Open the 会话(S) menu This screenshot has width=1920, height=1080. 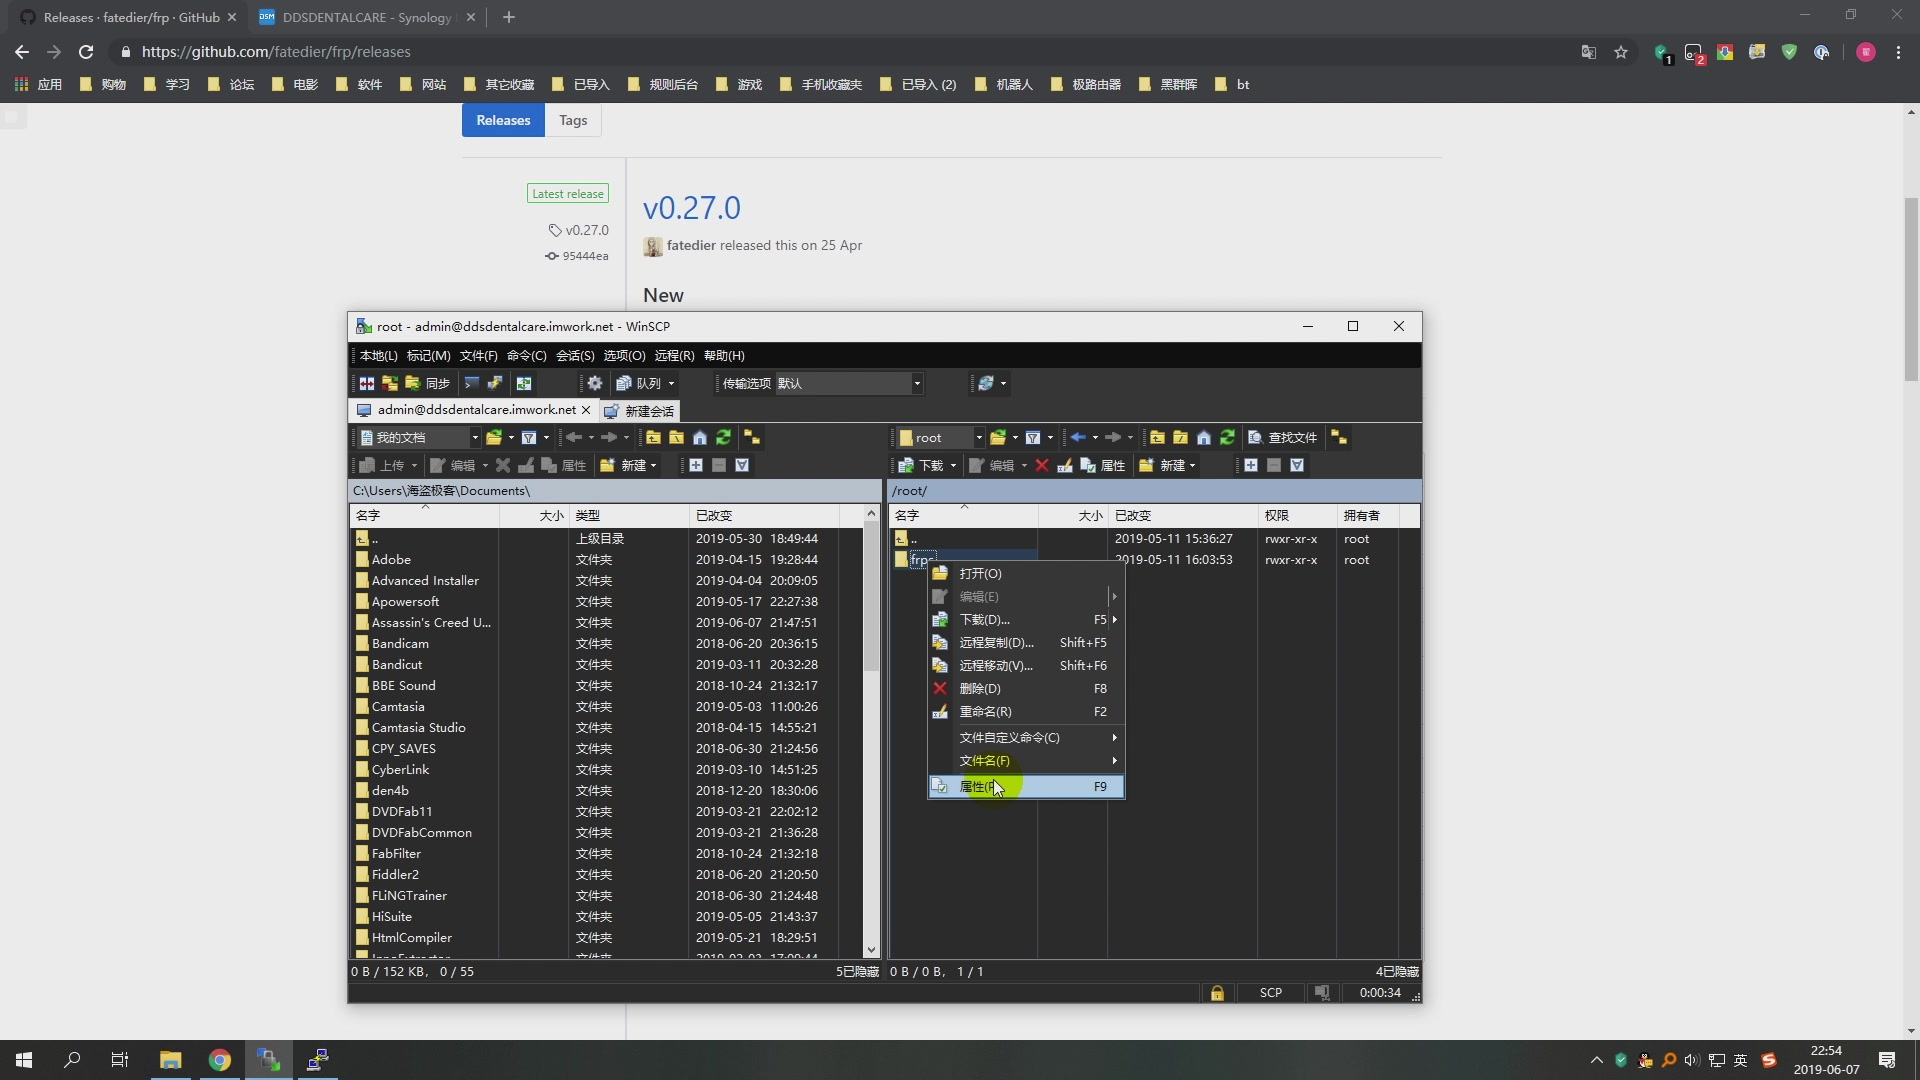point(575,355)
